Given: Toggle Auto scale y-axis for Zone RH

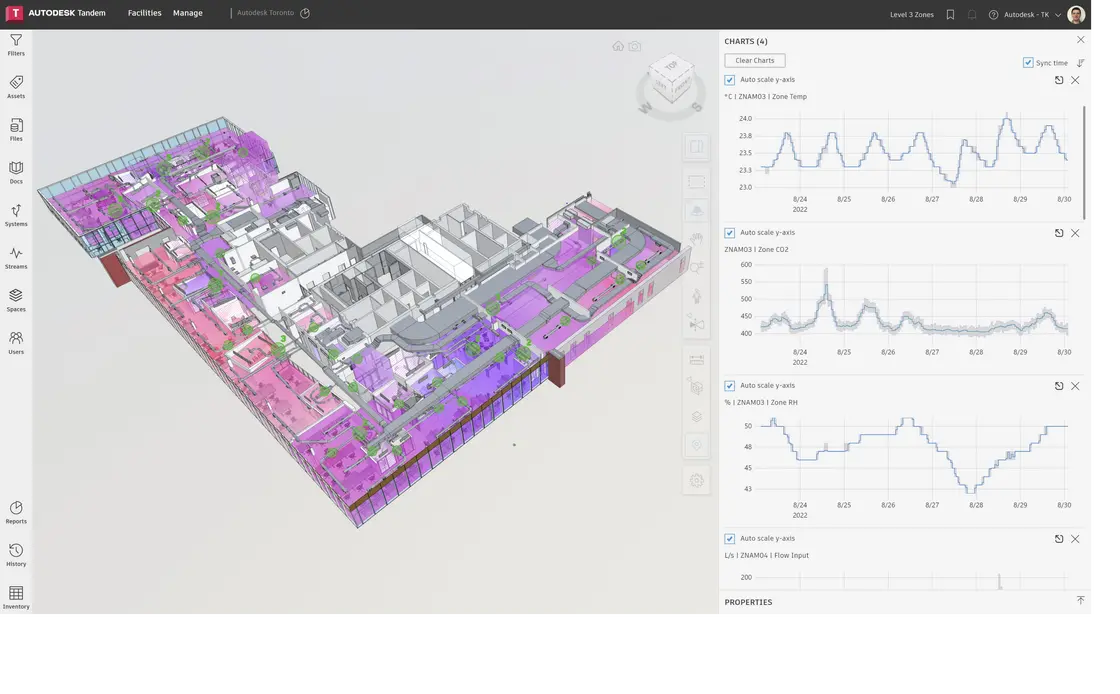Looking at the screenshot, I should click(x=730, y=386).
